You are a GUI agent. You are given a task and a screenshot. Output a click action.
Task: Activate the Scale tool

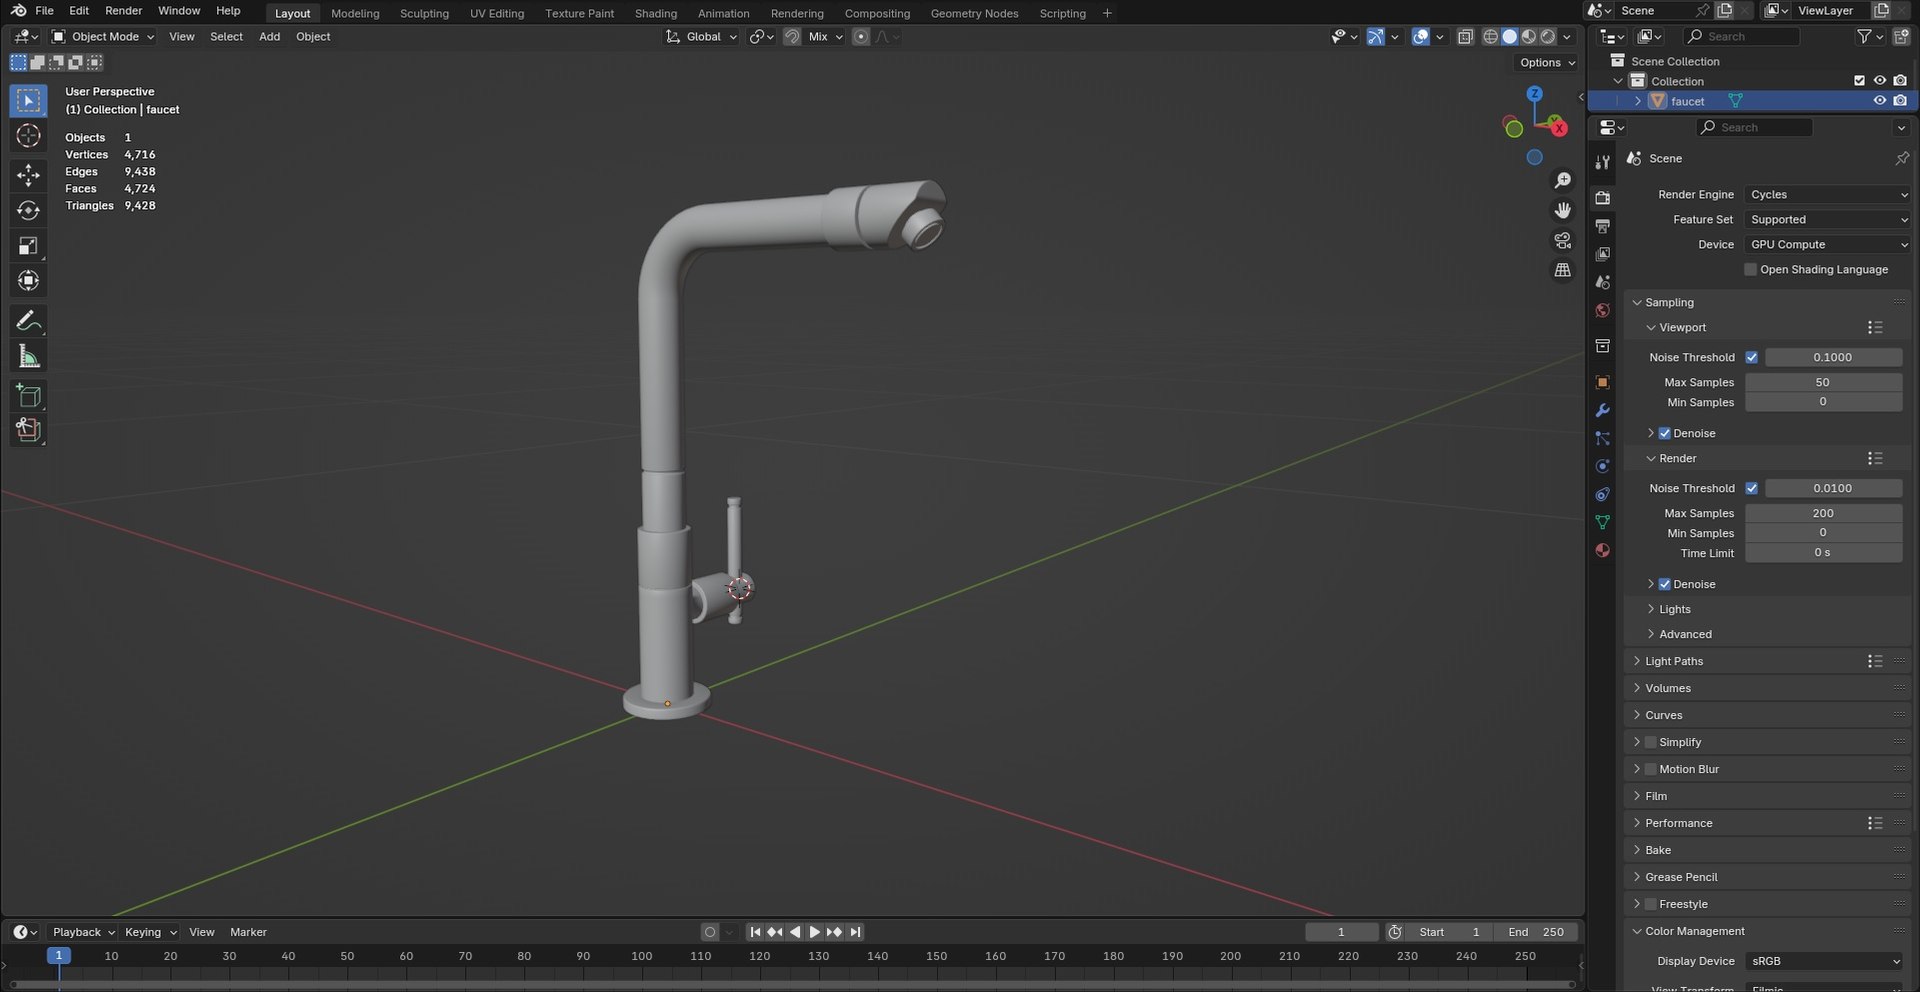click(x=28, y=246)
